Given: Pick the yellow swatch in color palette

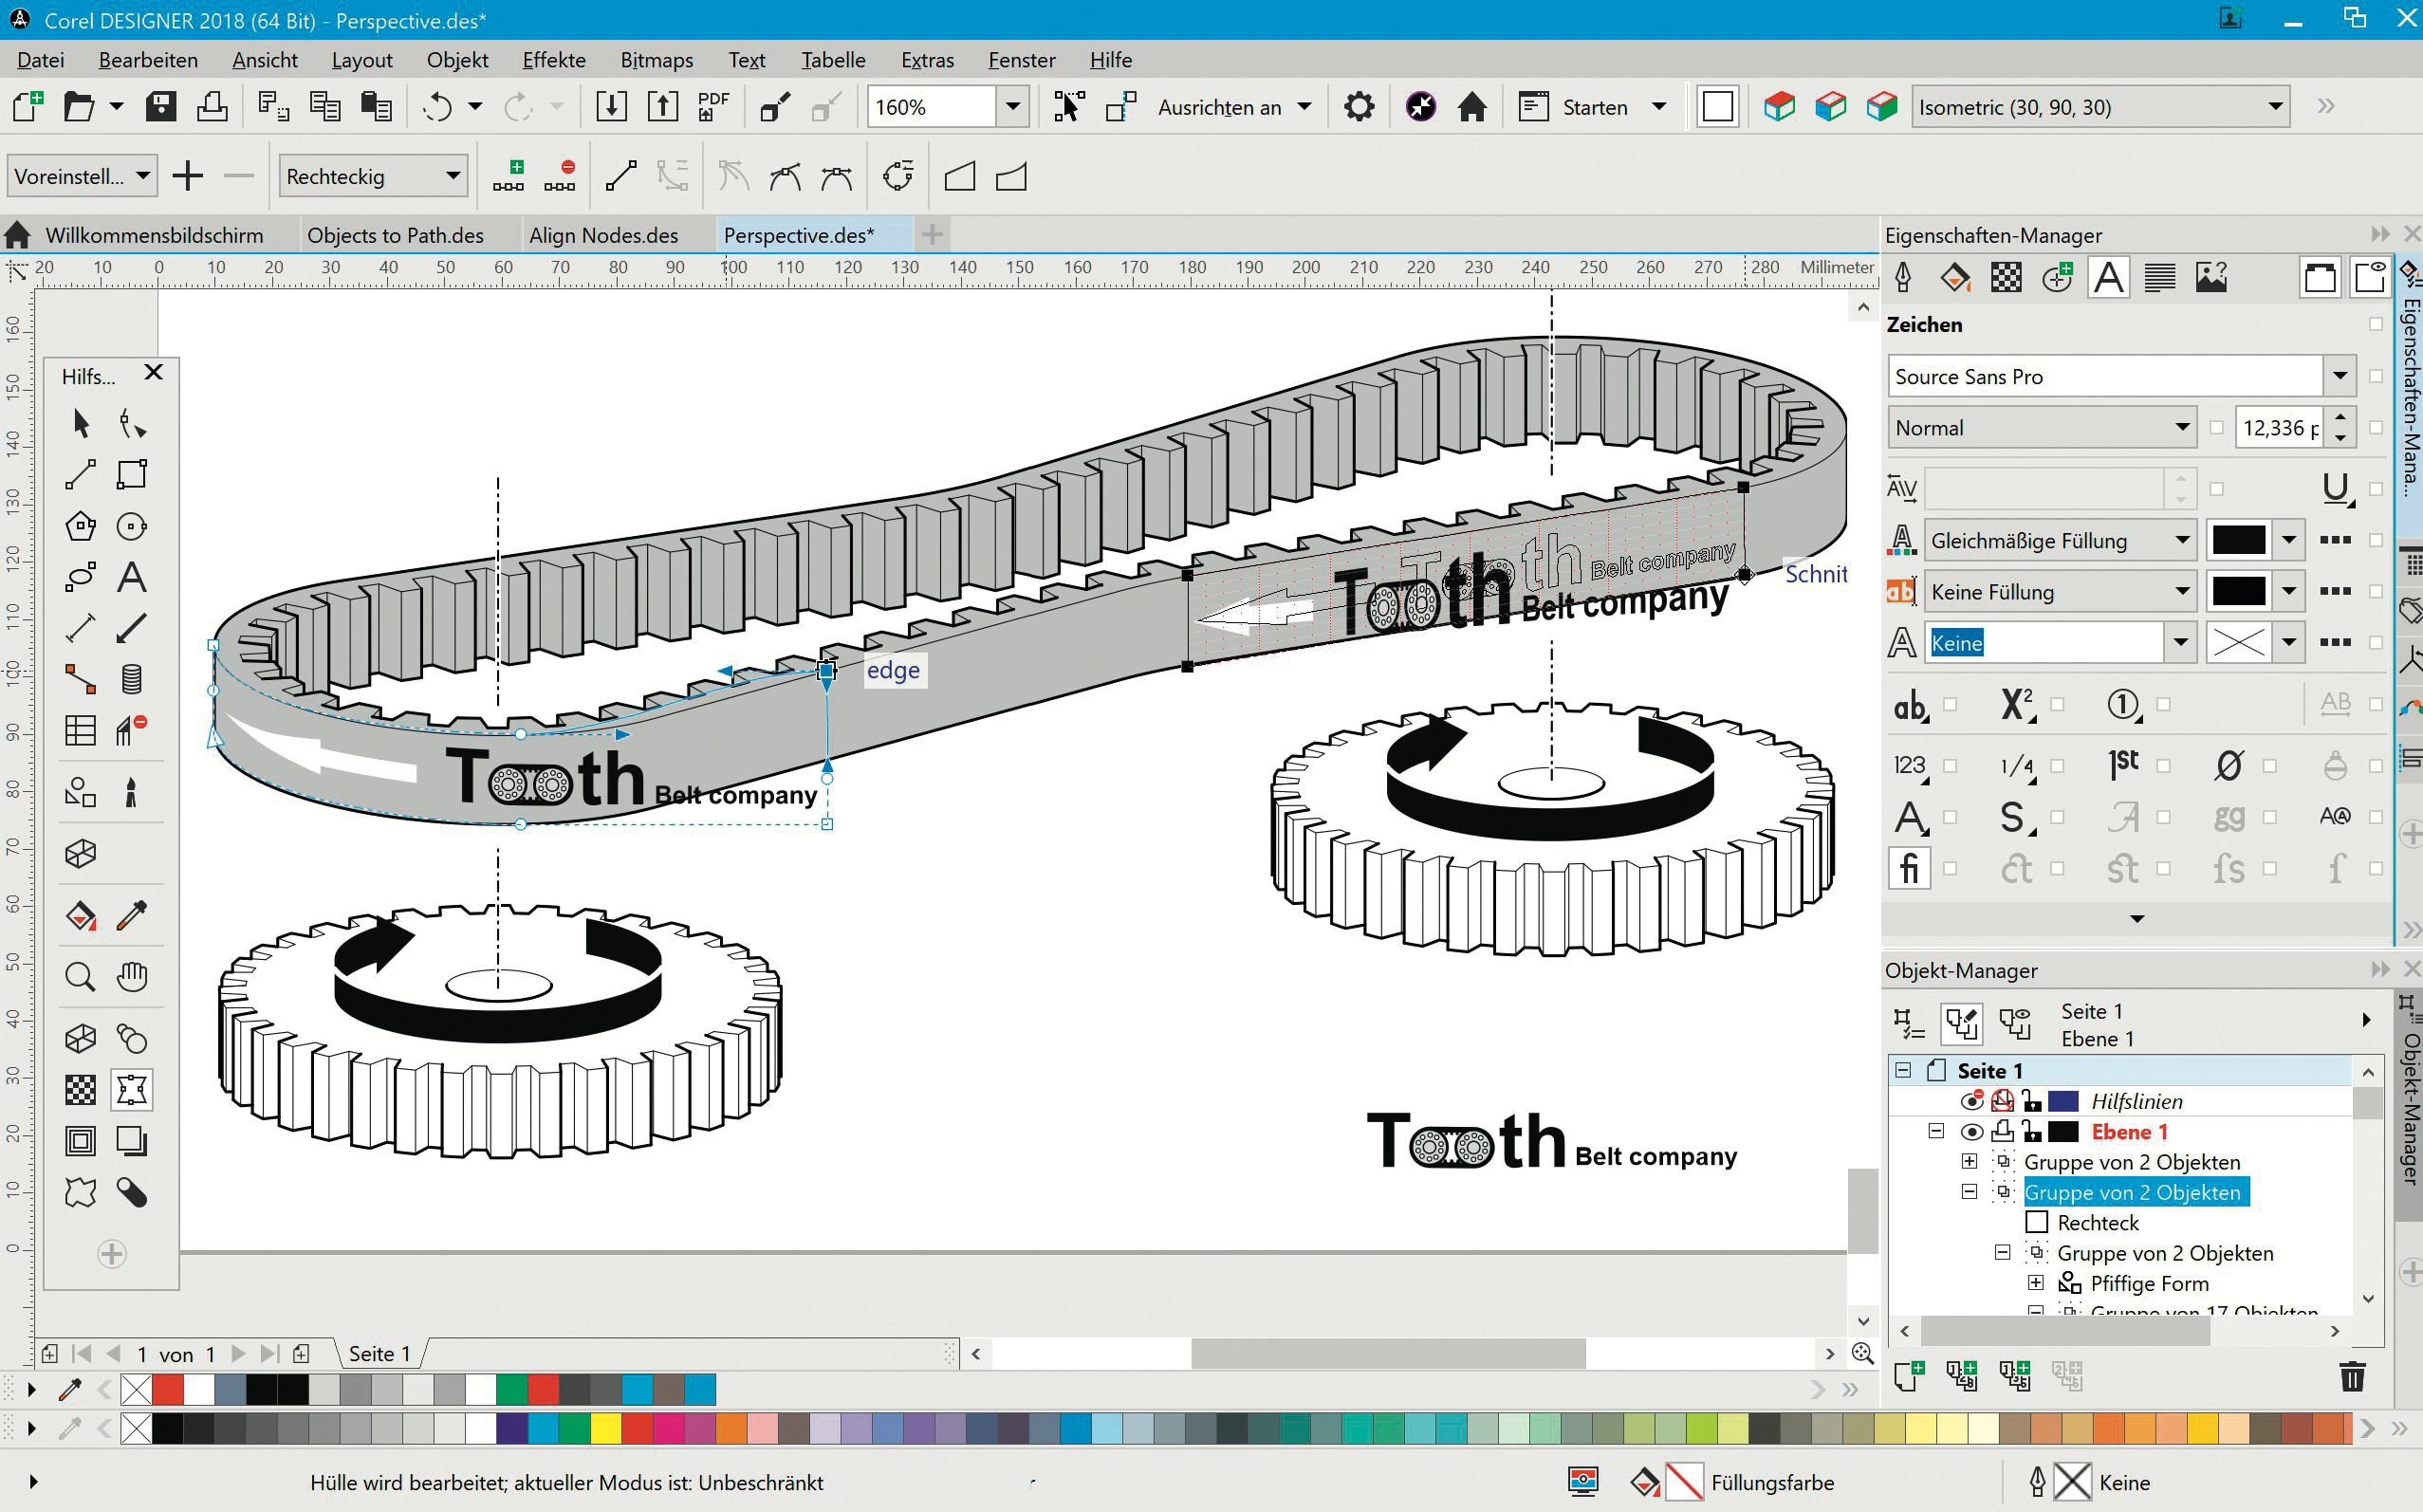Looking at the screenshot, I should [605, 1429].
